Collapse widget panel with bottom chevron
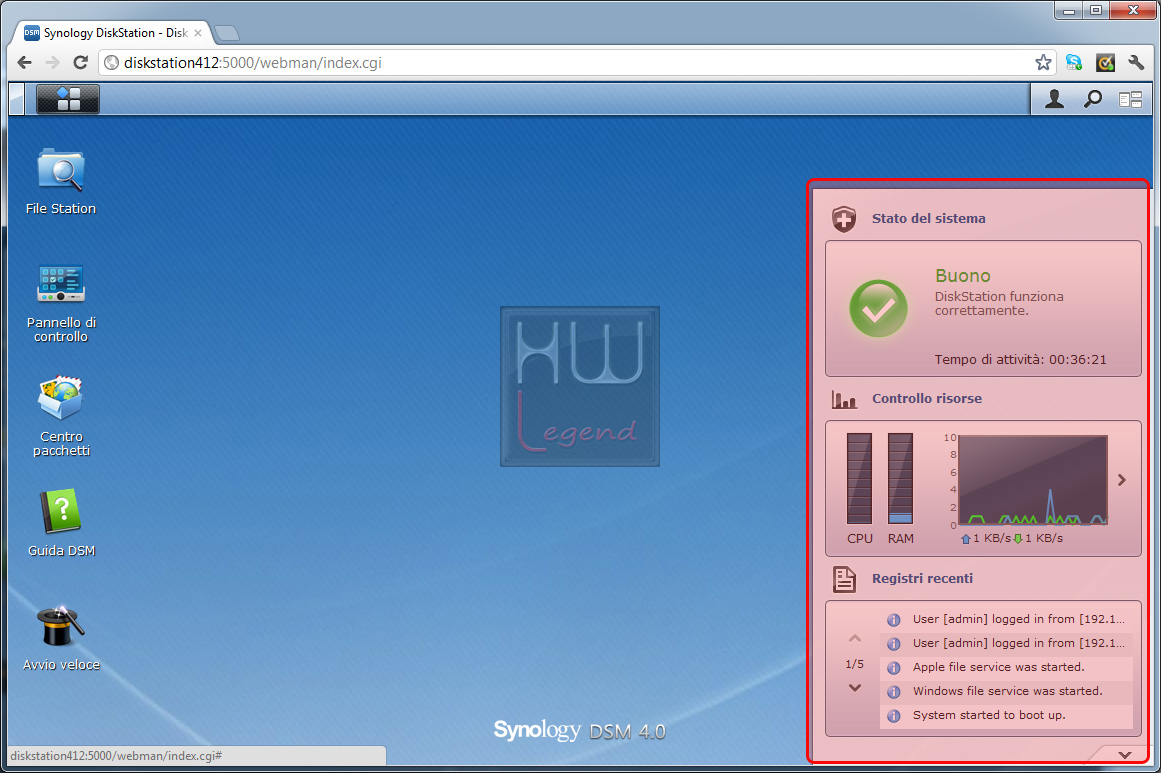Screen dimensions: 1161x773 coord(1125,754)
